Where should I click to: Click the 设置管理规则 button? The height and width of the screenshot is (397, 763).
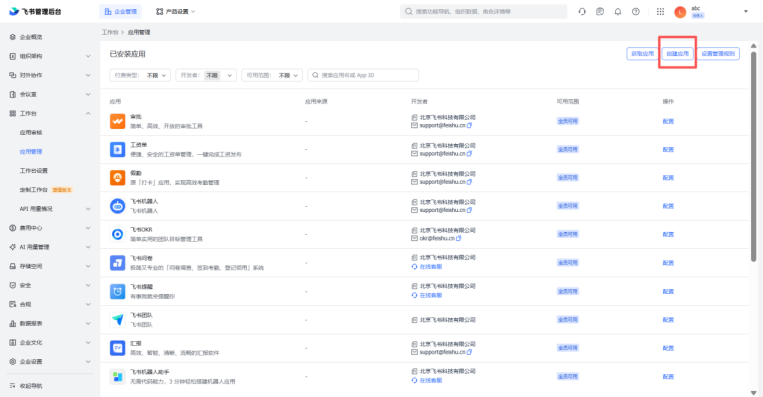[718, 54]
